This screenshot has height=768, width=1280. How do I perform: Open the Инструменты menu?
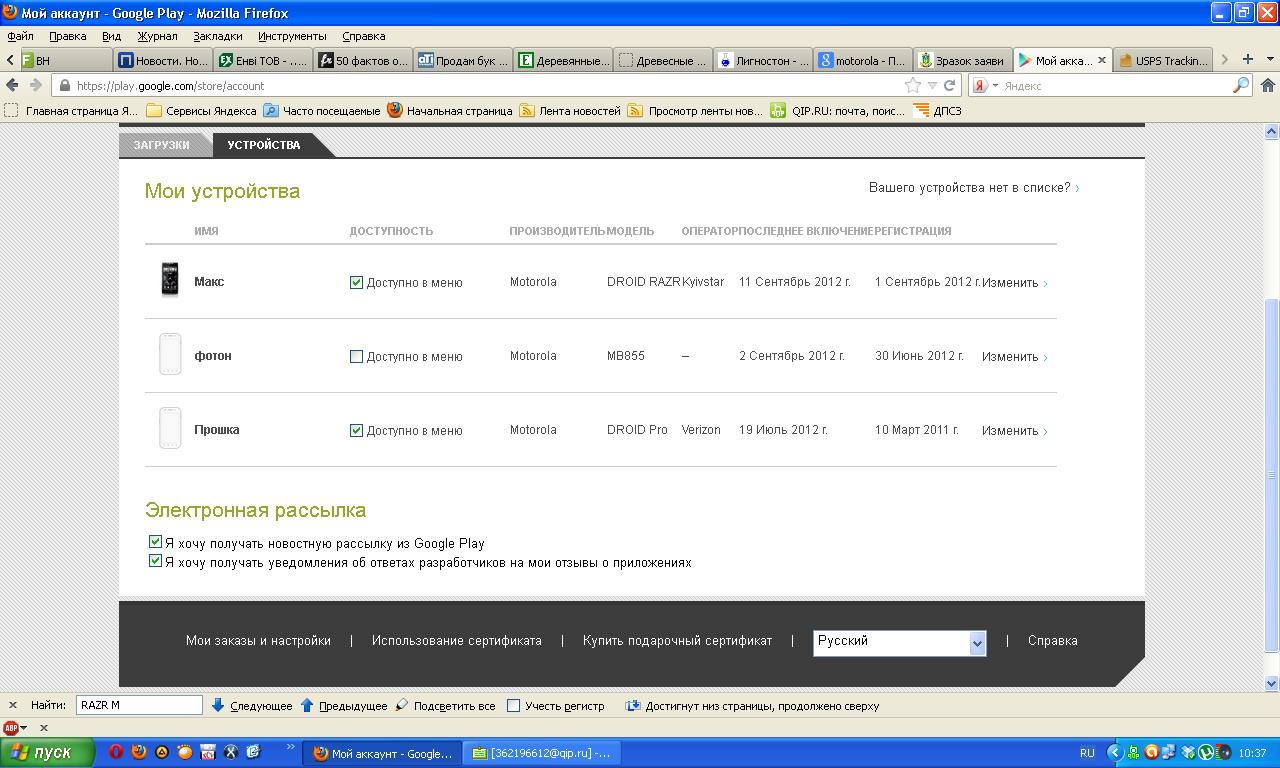click(x=292, y=36)
